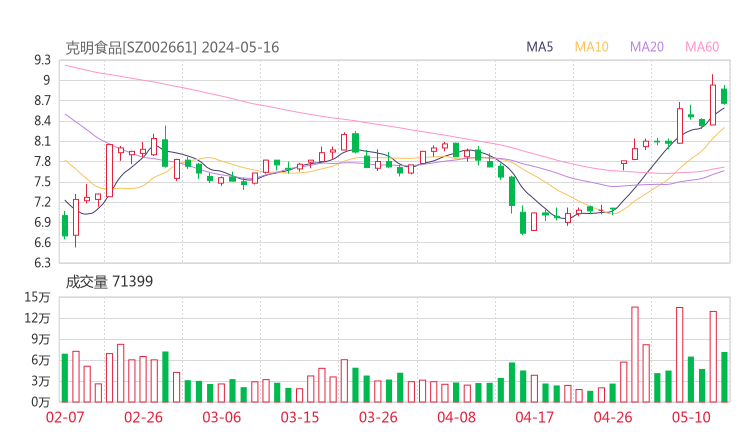Click the 03-06 date axis label

(222, 417)
